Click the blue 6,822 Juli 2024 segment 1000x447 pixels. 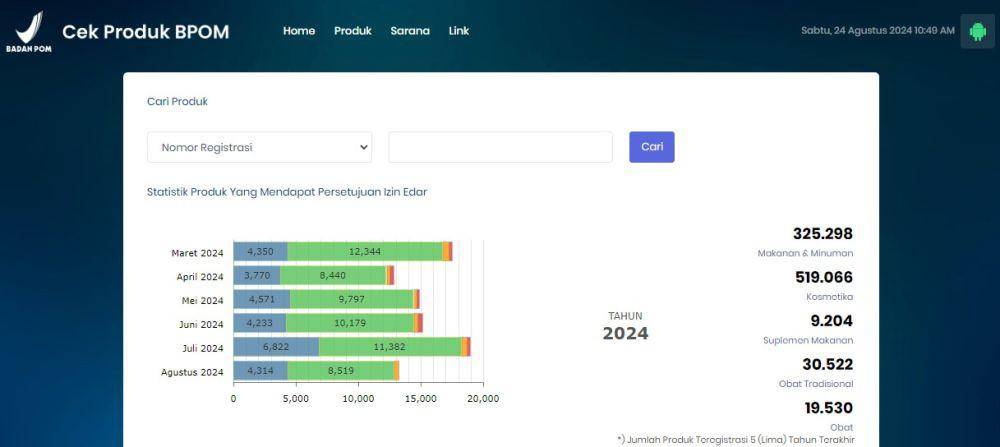click(x=276, y=347)
